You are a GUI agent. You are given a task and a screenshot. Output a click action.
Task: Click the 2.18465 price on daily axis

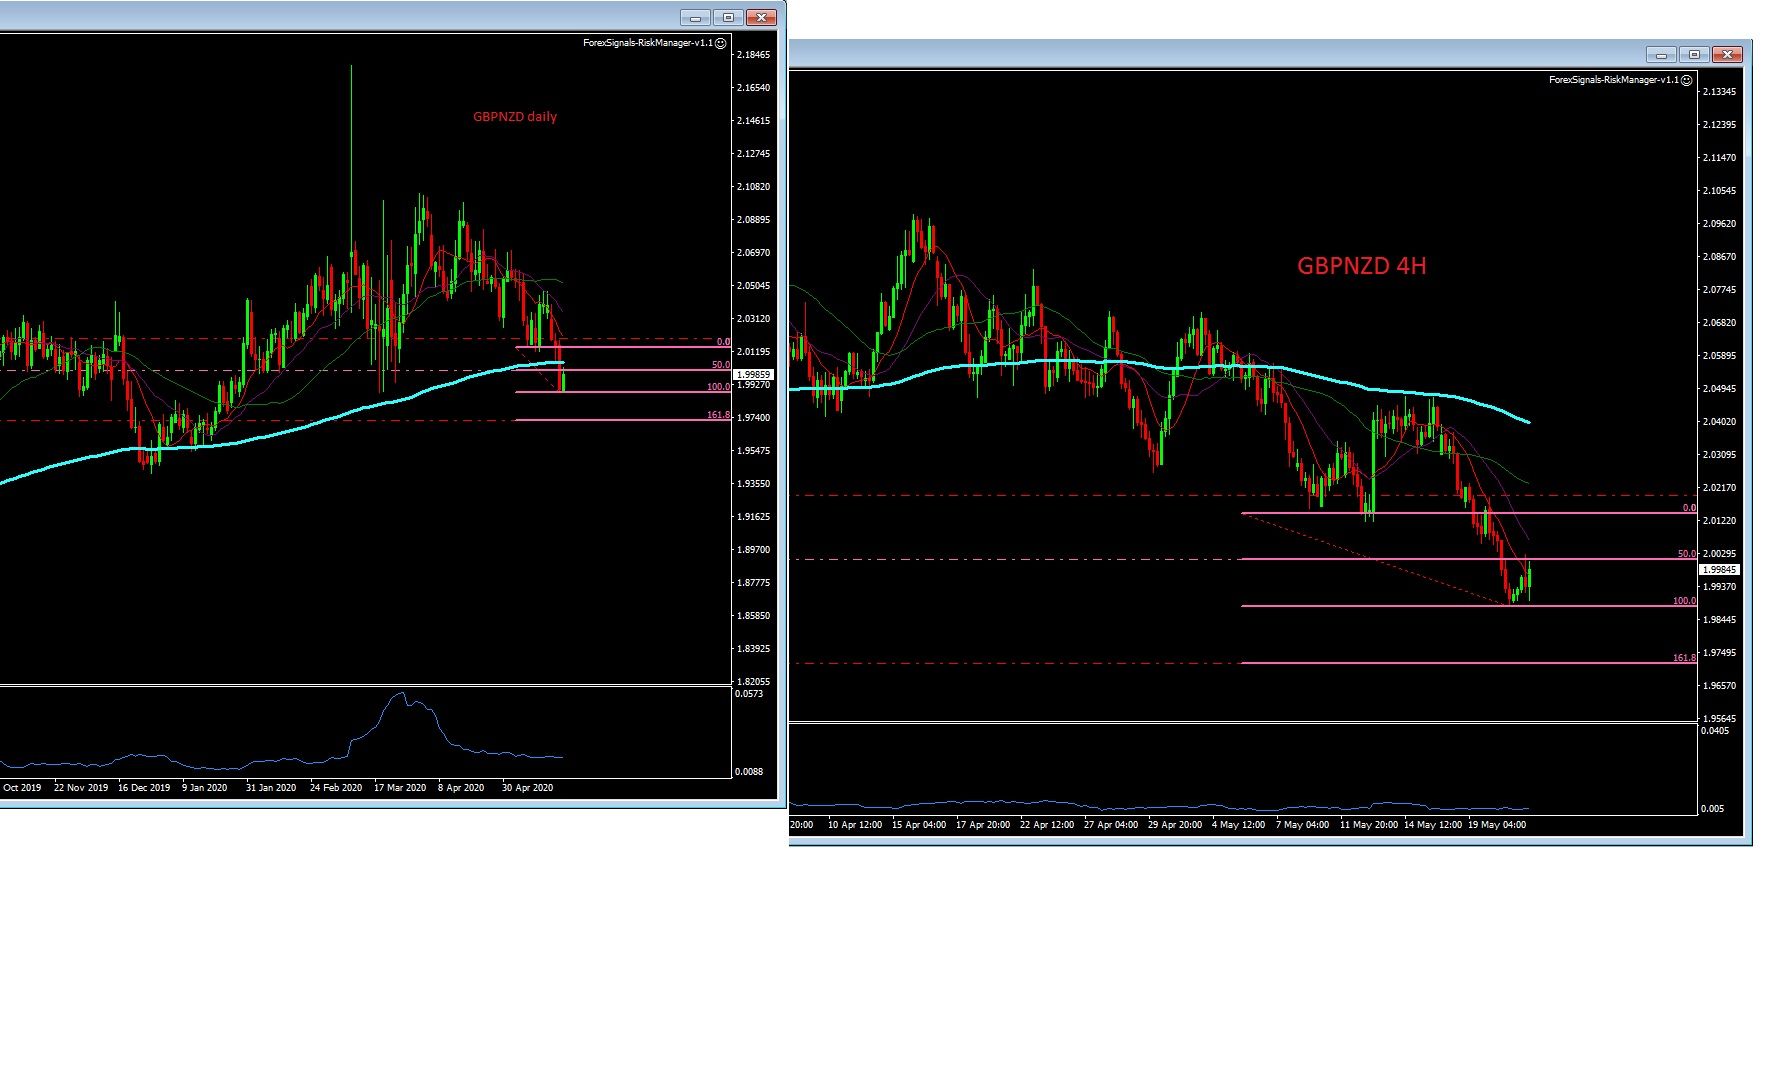pos(753,55)
